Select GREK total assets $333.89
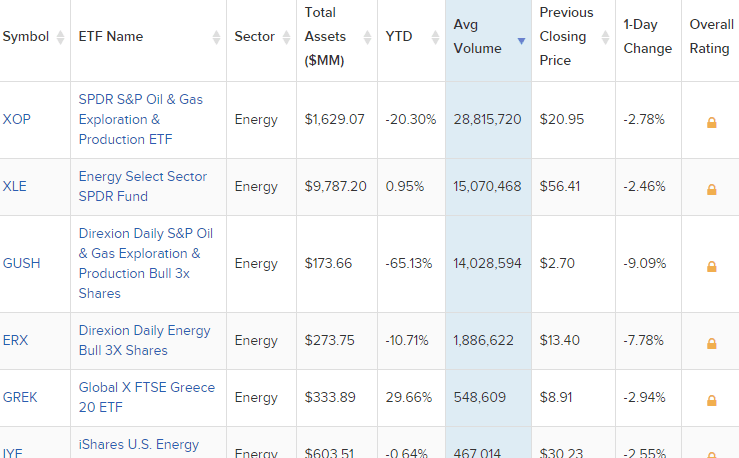 click(x=330, y=397)
